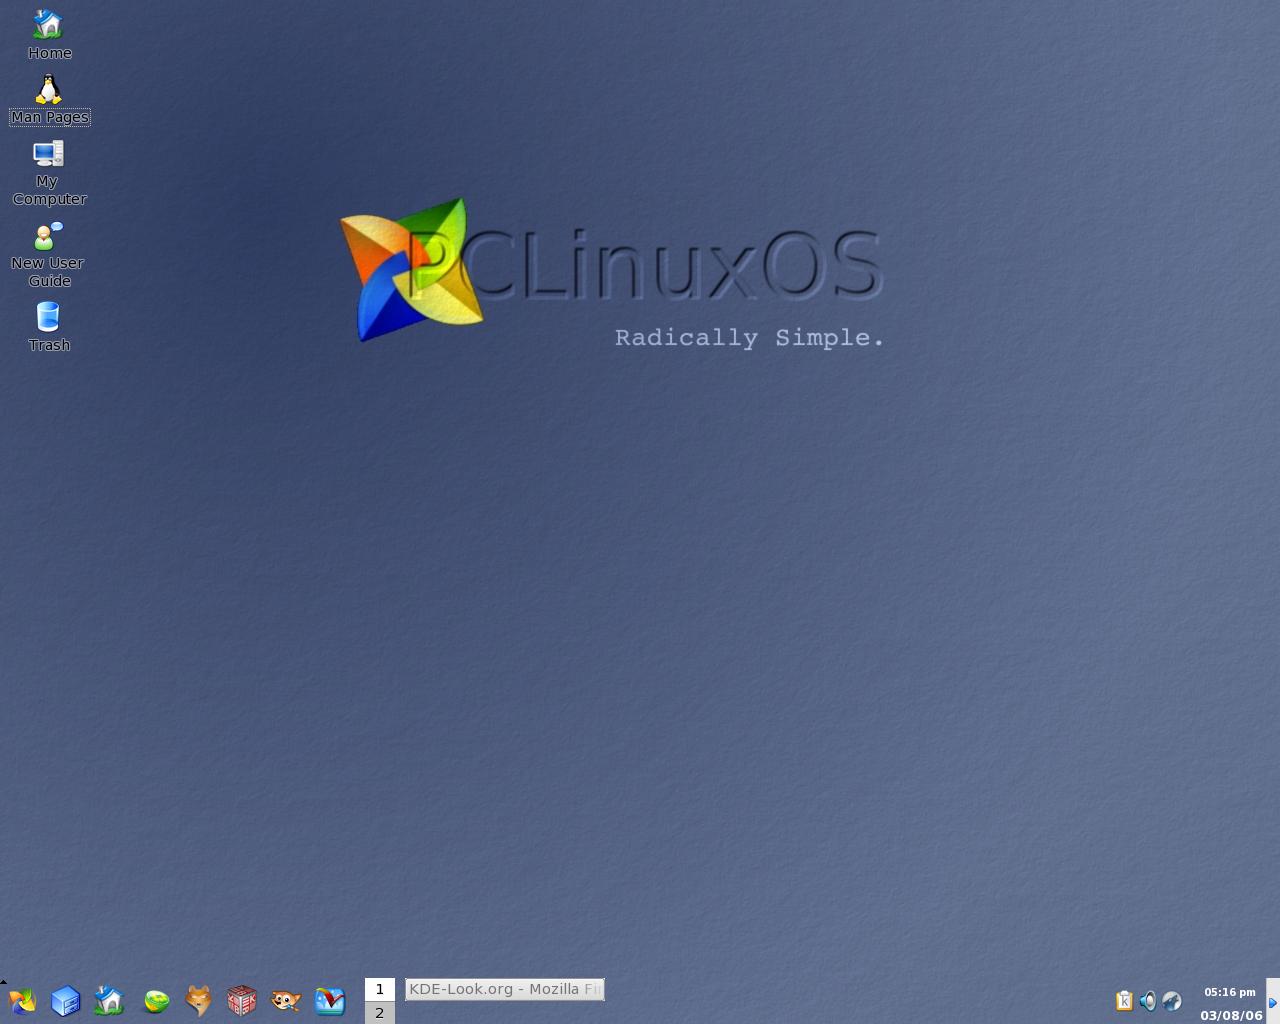
Task: Click the 03/08/06 date display
Action: pos(1231,1015)
